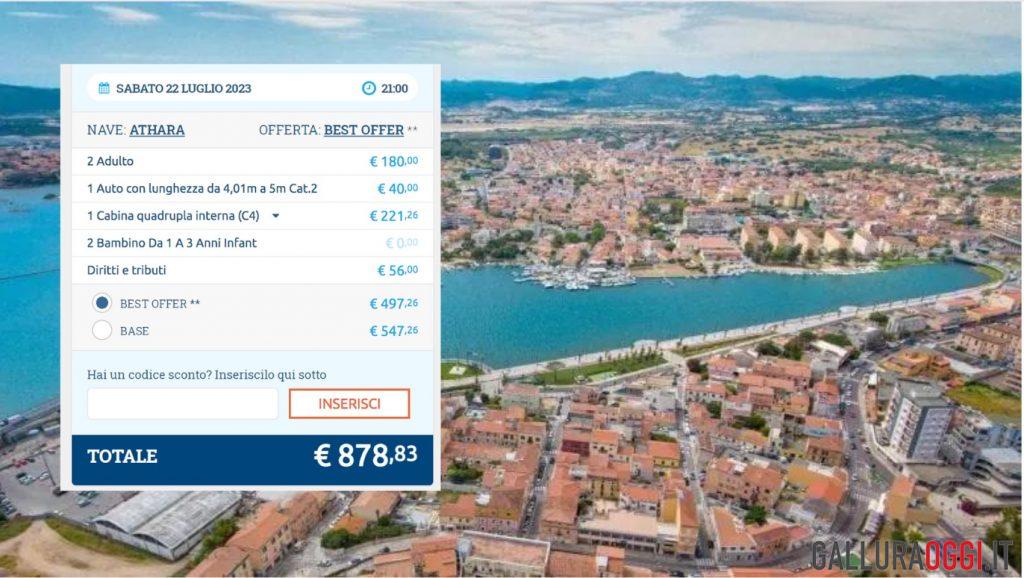
Task: Click the departure time 21:00
Action: pyautogui.click(x=394, y=88)
